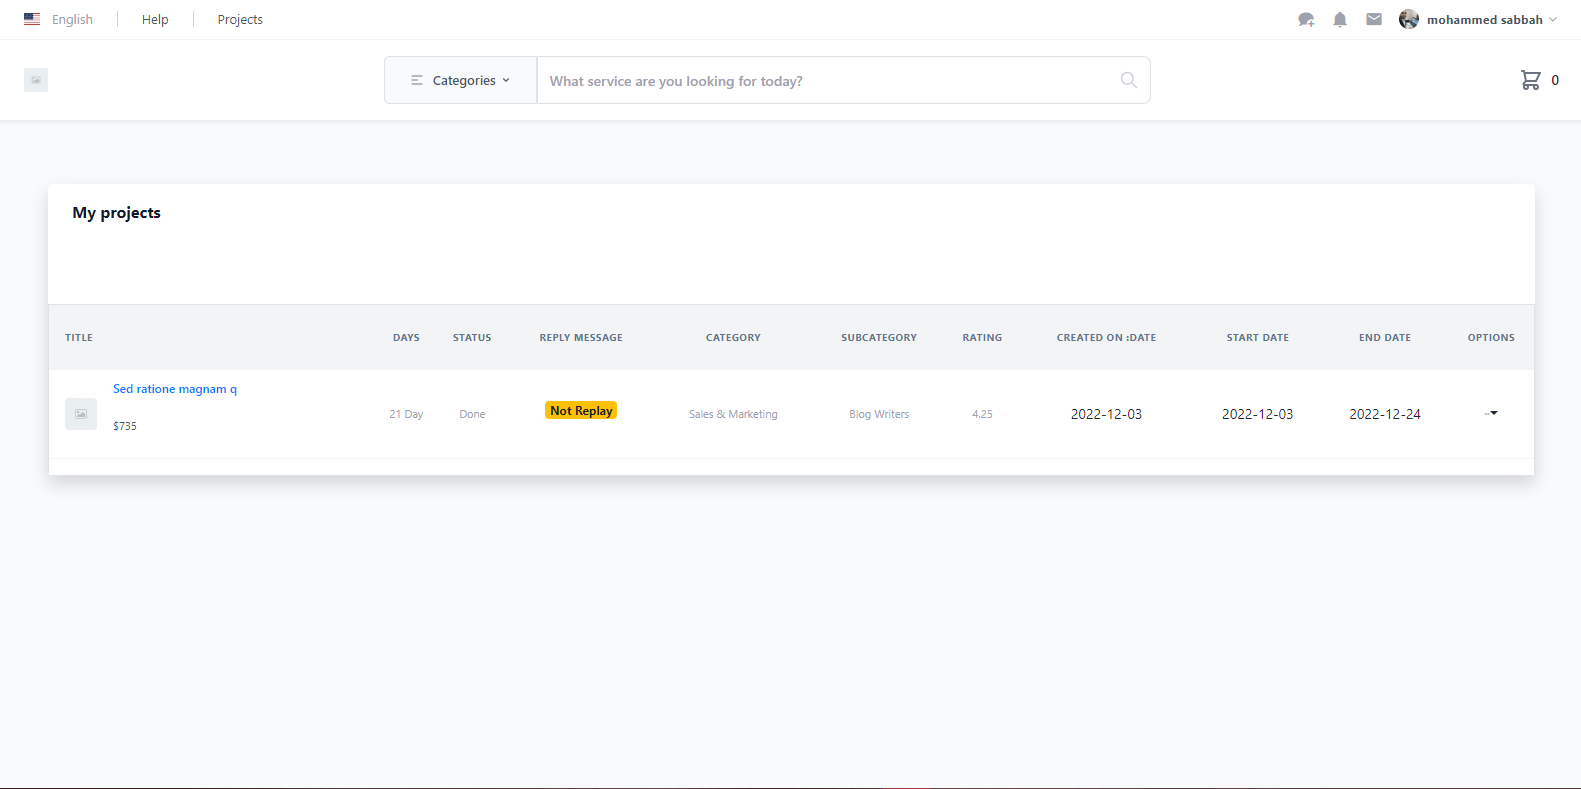Open the mohammed sabbah account menu
Screen dimensions: 1581x789
coord(1485,20)
